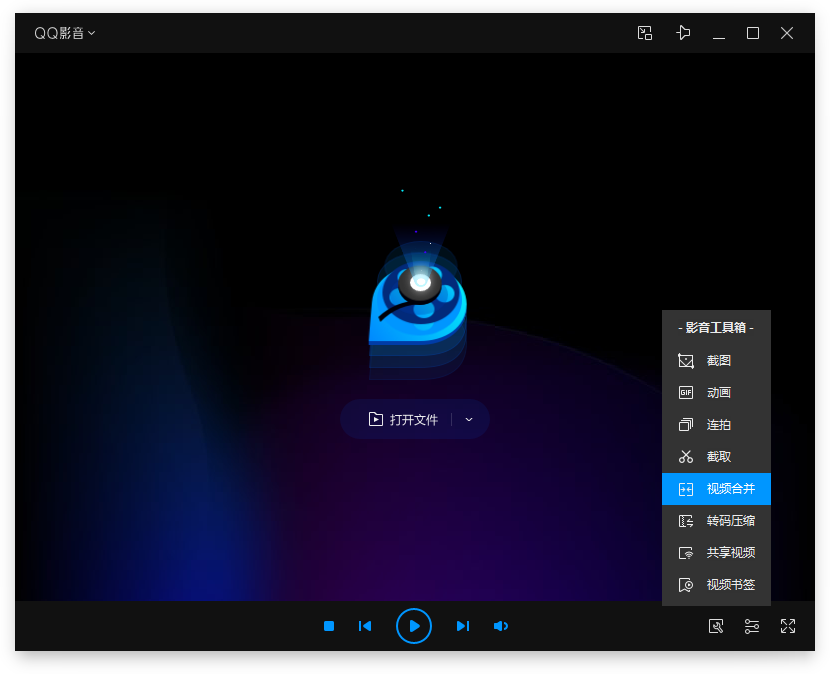Expand the arrow next to 打开文件
830x674 pixels.
(x=469, y=420)
